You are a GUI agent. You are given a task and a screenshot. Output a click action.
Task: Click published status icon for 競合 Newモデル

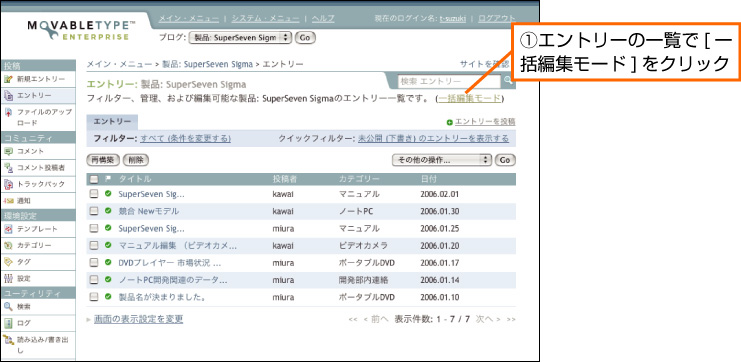click(x=108, y=211)
